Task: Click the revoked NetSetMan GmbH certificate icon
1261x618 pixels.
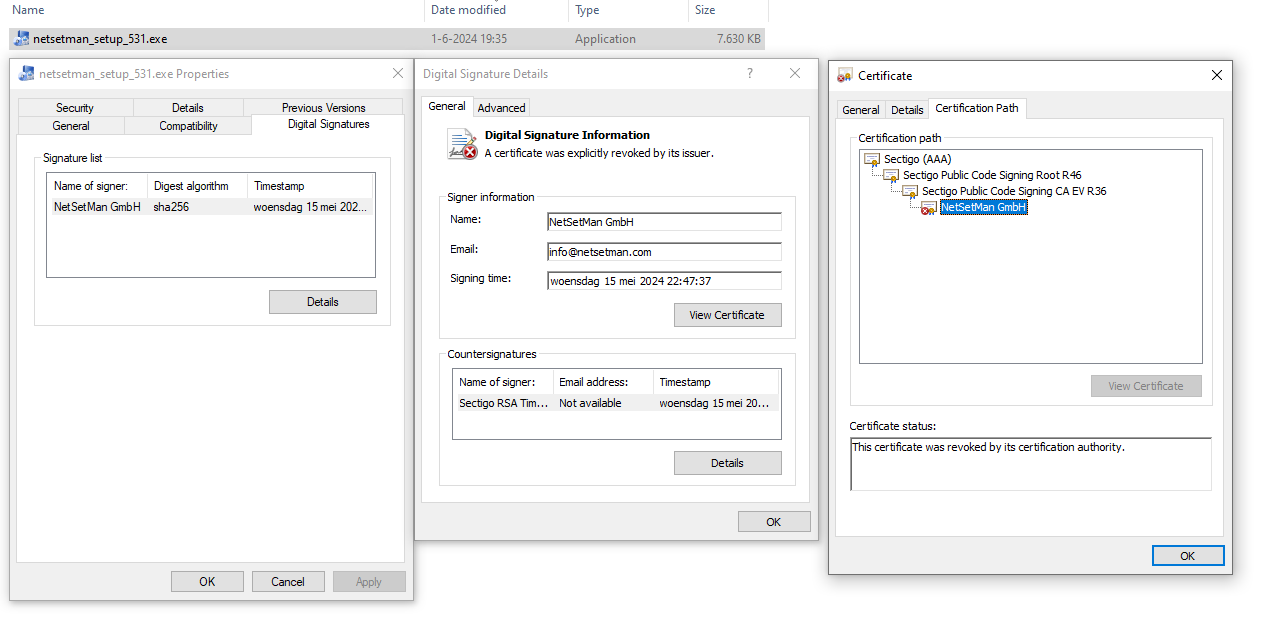Action: tap(929, 207)
